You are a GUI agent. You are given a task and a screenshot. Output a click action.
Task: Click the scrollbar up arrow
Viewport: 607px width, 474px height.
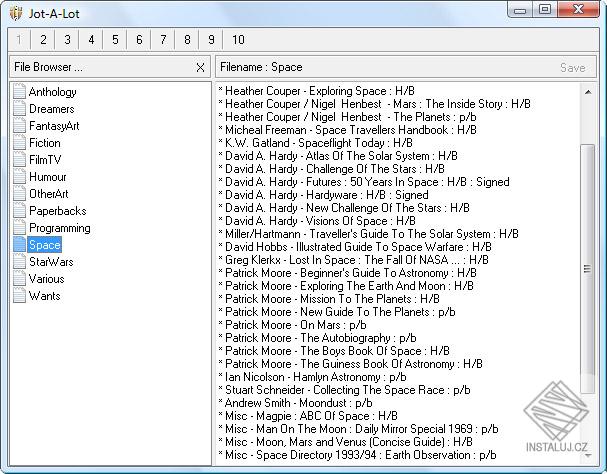tap(588, 92)
